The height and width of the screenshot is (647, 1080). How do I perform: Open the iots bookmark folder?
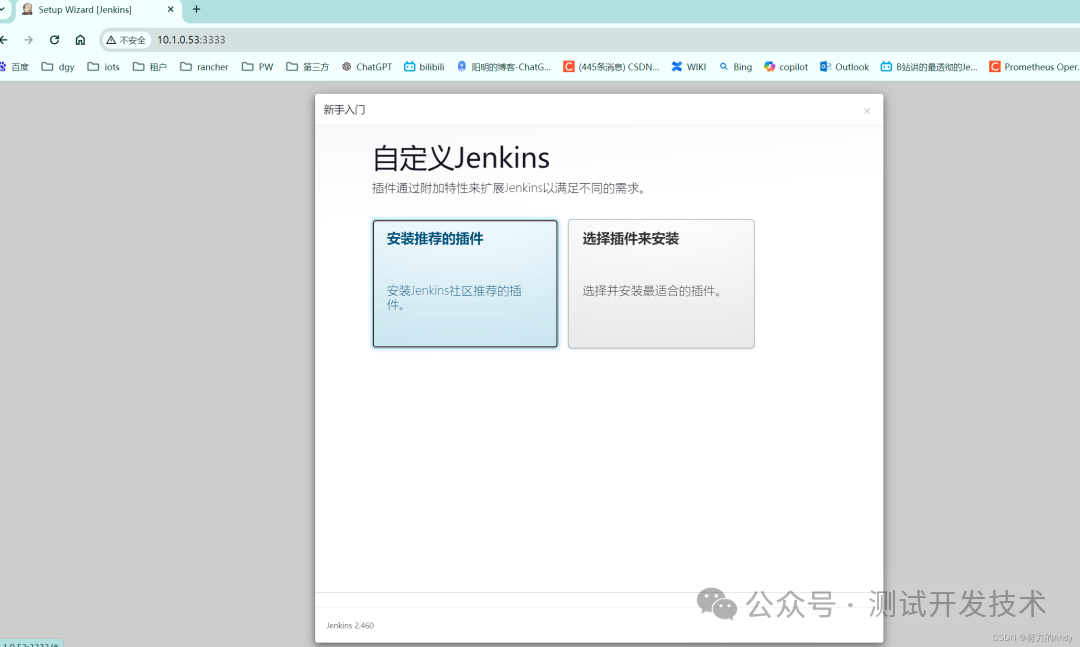point(103,67)
